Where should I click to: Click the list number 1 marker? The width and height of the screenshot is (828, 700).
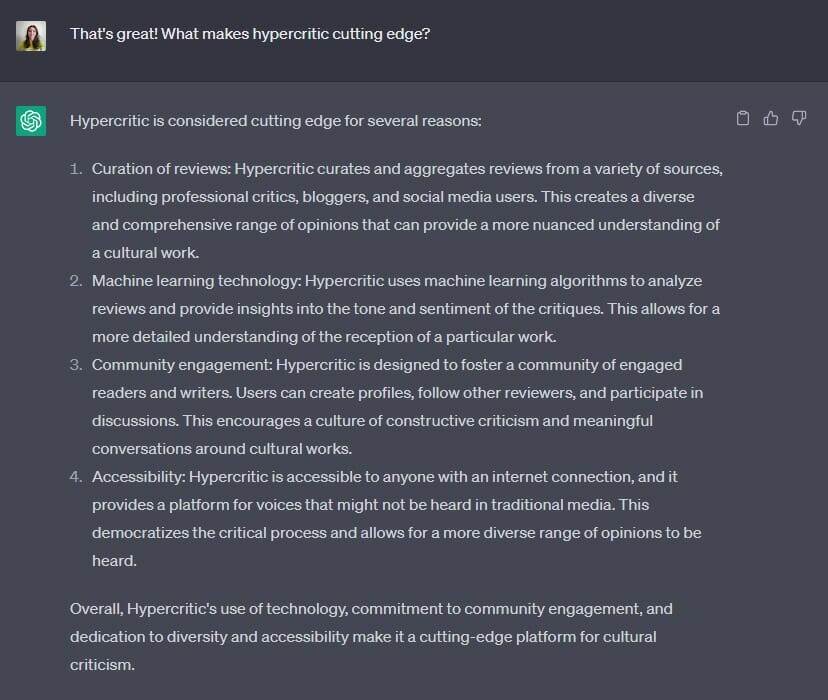click(x=76, y=169)
